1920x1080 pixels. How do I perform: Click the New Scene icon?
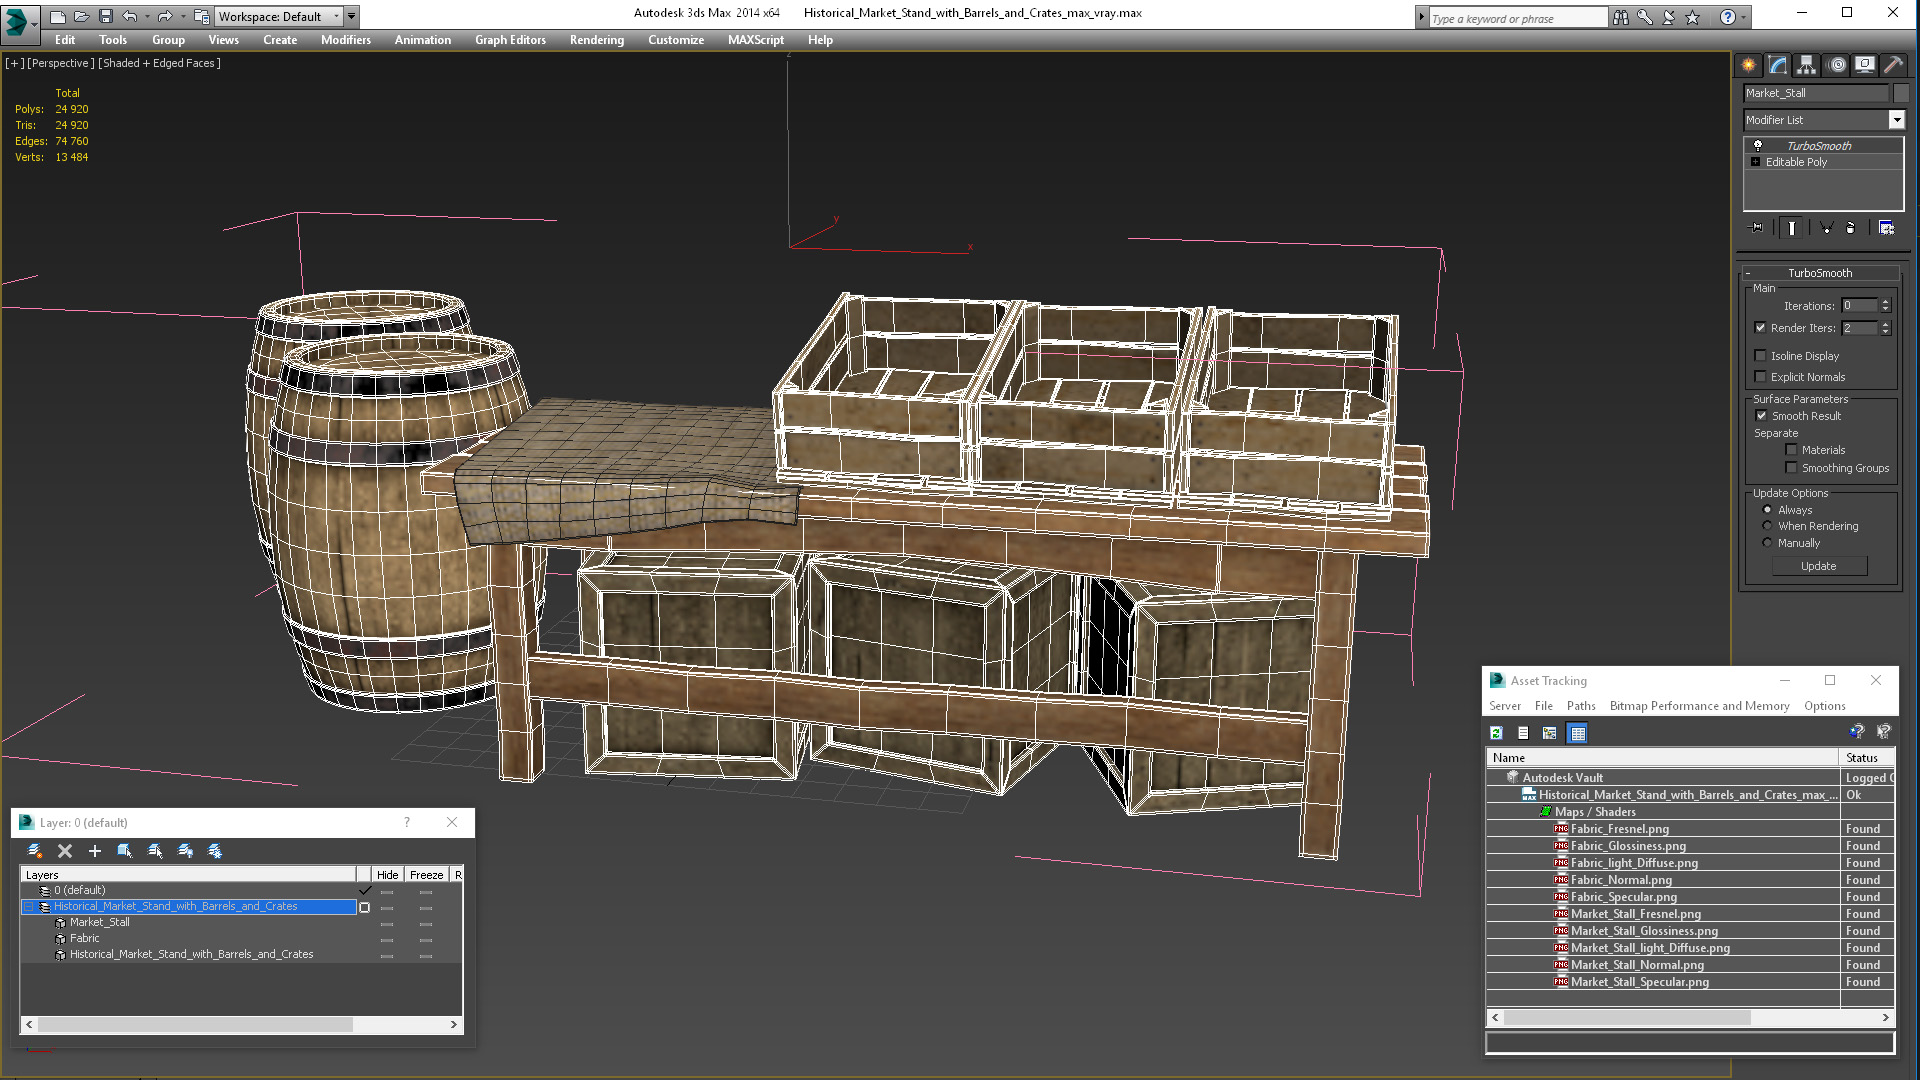(x=57, y=16)
